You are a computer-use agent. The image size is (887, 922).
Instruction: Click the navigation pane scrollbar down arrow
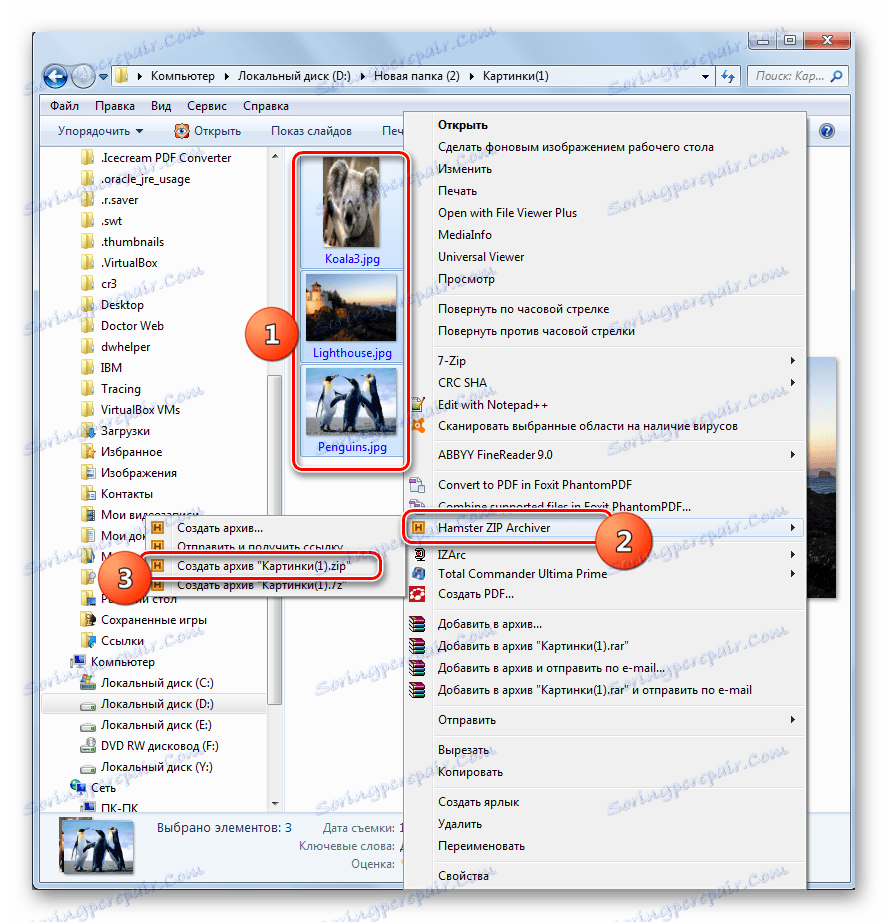click(x=275, y=803)
